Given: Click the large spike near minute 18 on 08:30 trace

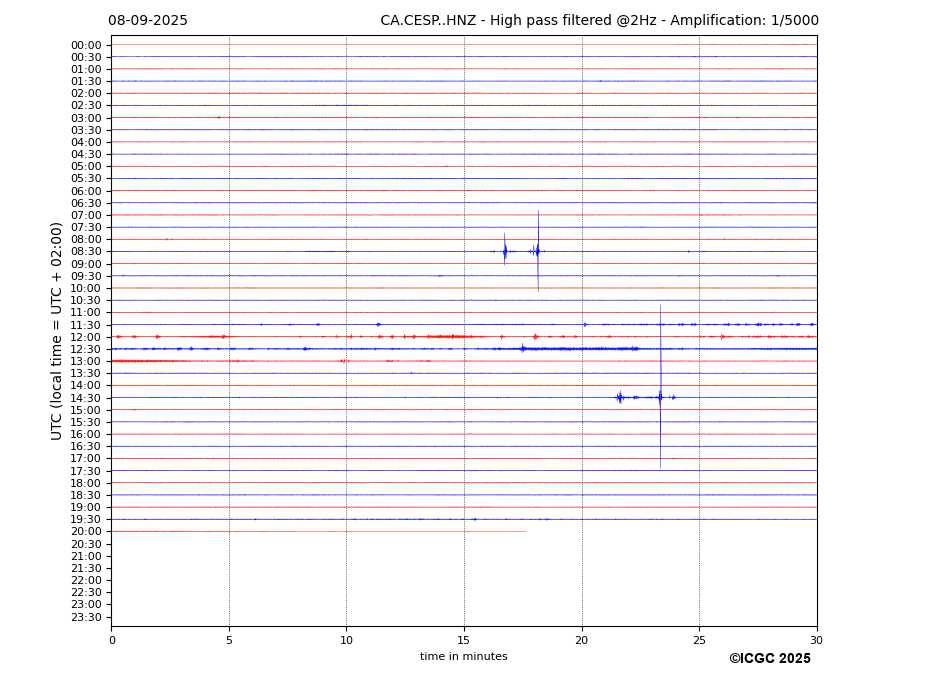Looking at the screenshot, I should (x=538, y=251).
